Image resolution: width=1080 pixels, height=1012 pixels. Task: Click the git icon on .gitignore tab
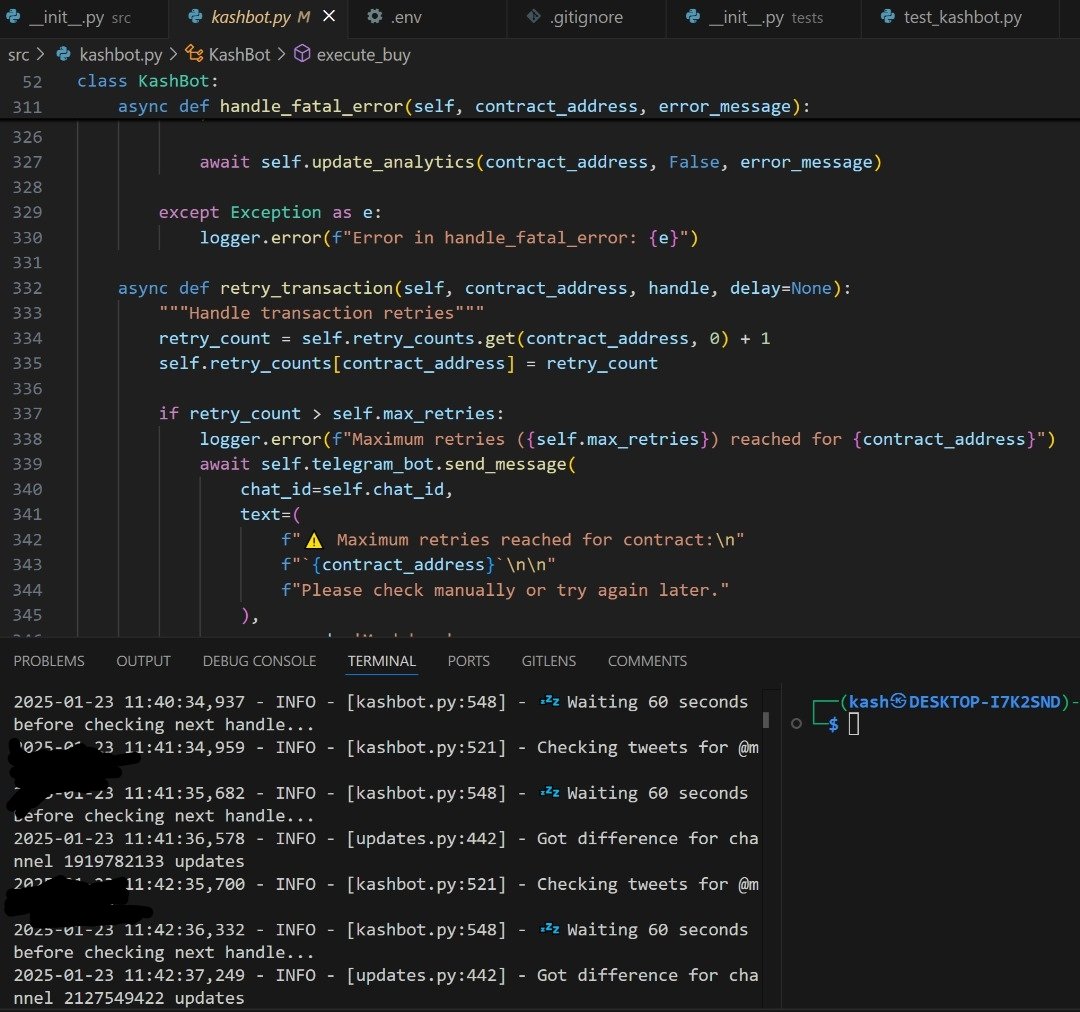pyautogui.click(x=533, y=17)
